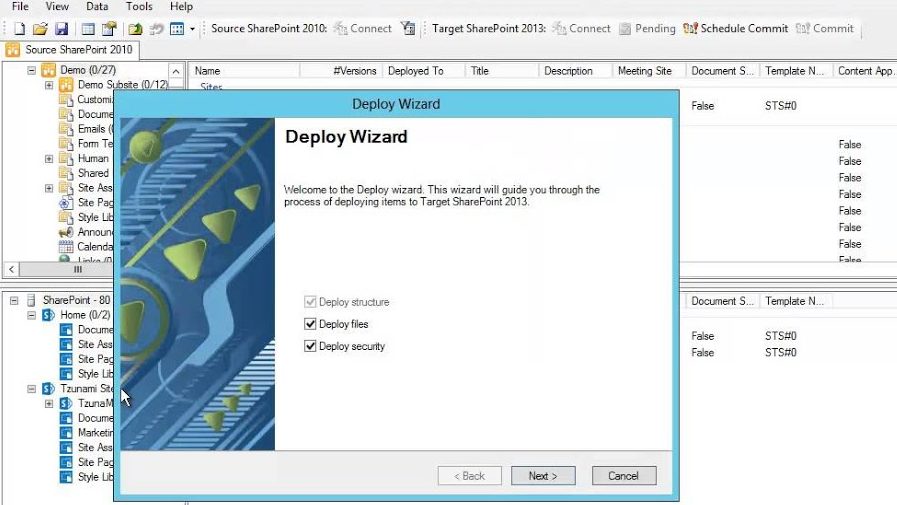Image resolution: width=897 pixels, height=505 pixels.
Task: Select the Source SharePoint 2010 tab
Action: (x=70, y=50)
